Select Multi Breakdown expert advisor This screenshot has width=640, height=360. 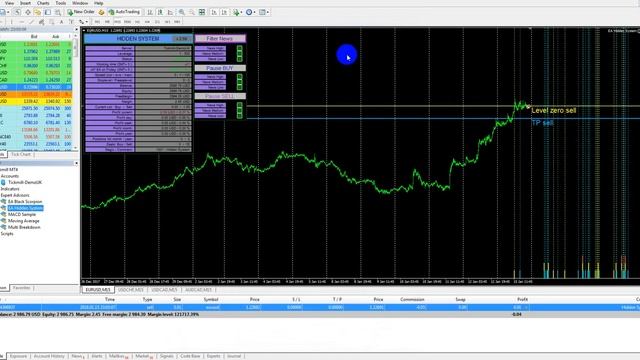[x=24, y=227]
